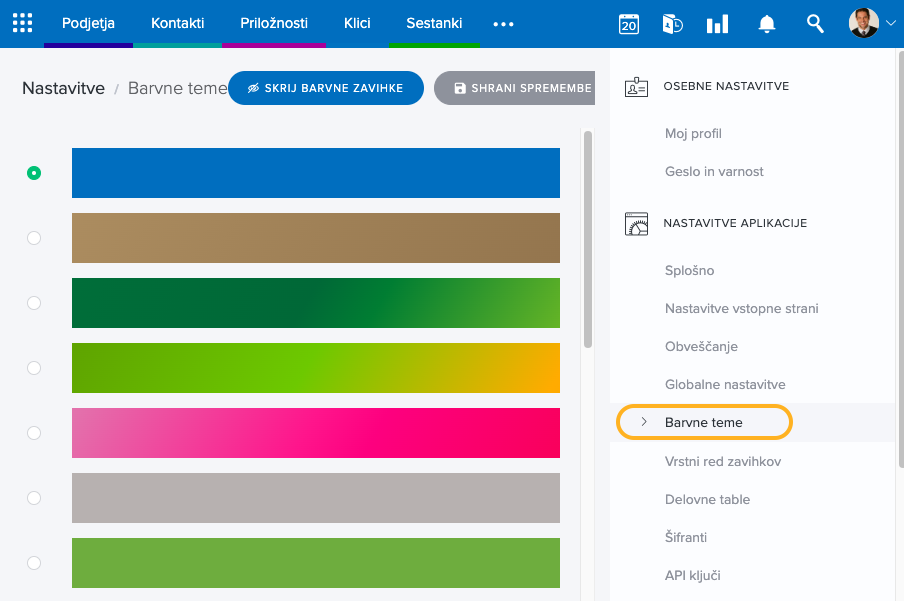Choose the pink theme radio button
This screenshot has width=904, height=601.
pyautogui.click(x=34, y=433)
